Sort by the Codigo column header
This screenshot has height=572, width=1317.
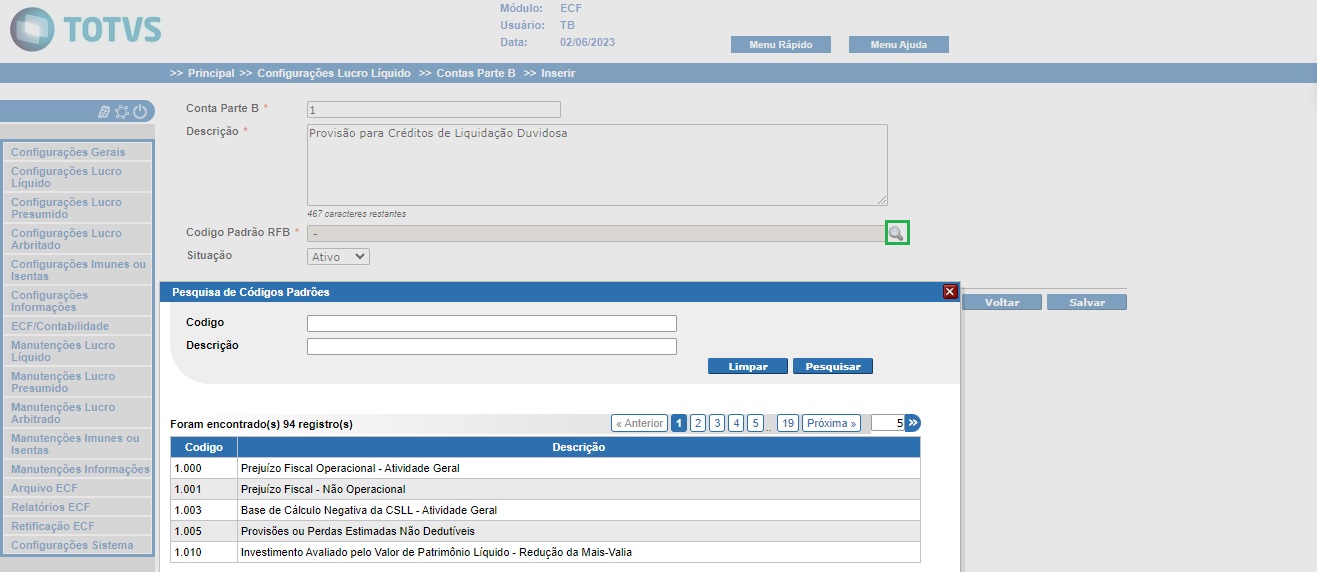click(x=204, y=447)
